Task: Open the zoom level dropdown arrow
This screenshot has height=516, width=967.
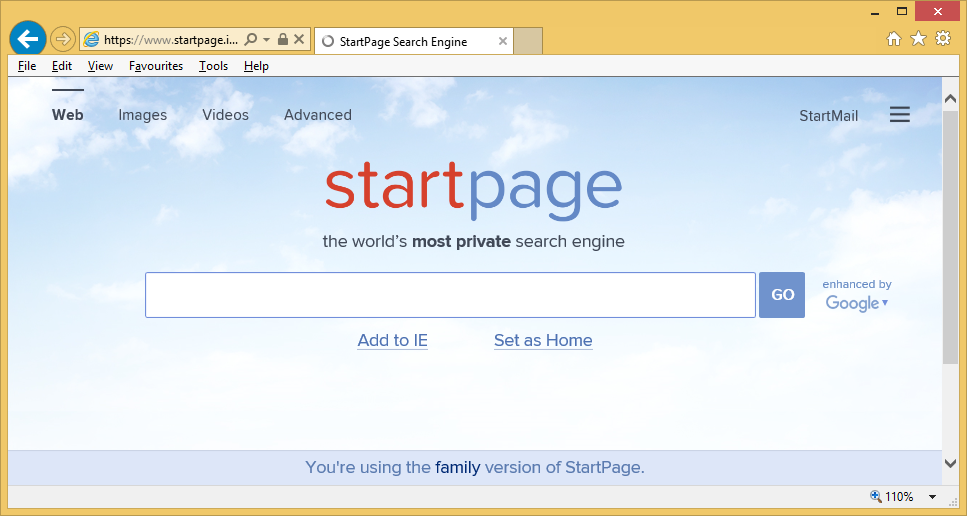Action: 932,497
